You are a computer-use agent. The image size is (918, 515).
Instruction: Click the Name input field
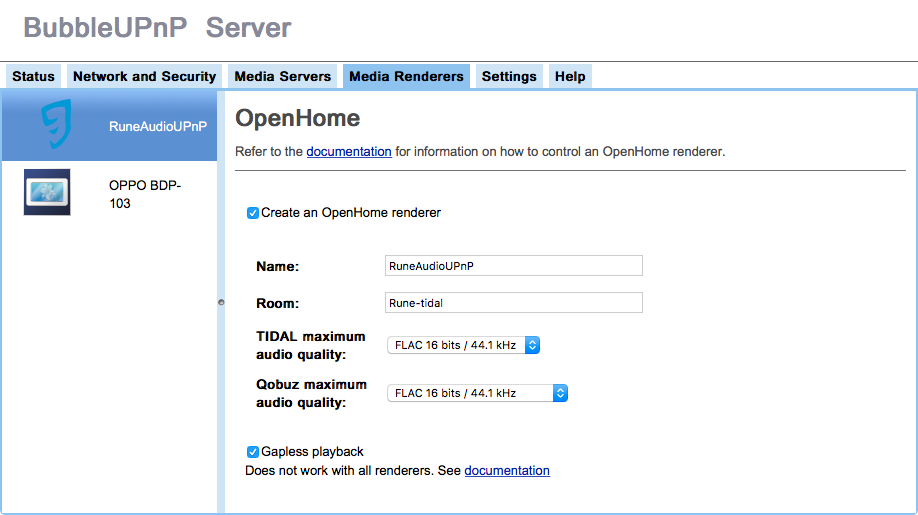(x=513, y=266)
